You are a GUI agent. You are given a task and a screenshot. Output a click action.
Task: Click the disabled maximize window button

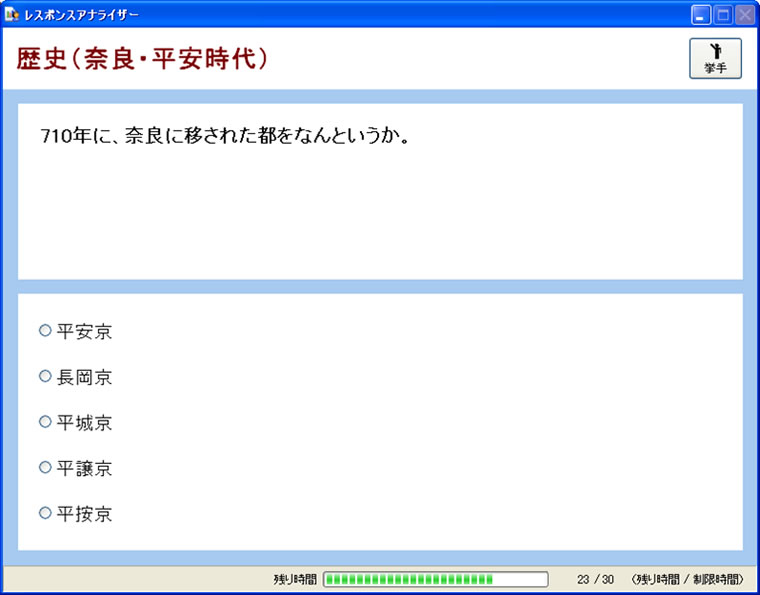coord(723,16)
